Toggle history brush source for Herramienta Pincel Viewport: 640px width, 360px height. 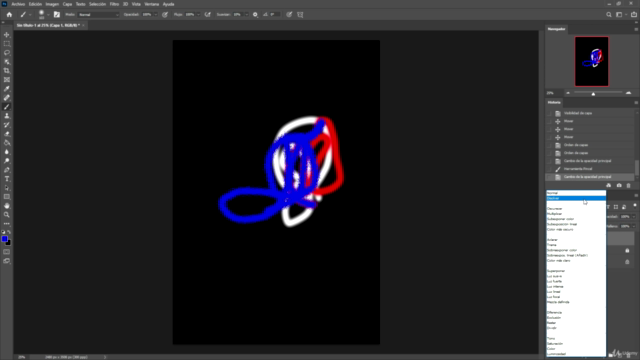pos(549,169)
